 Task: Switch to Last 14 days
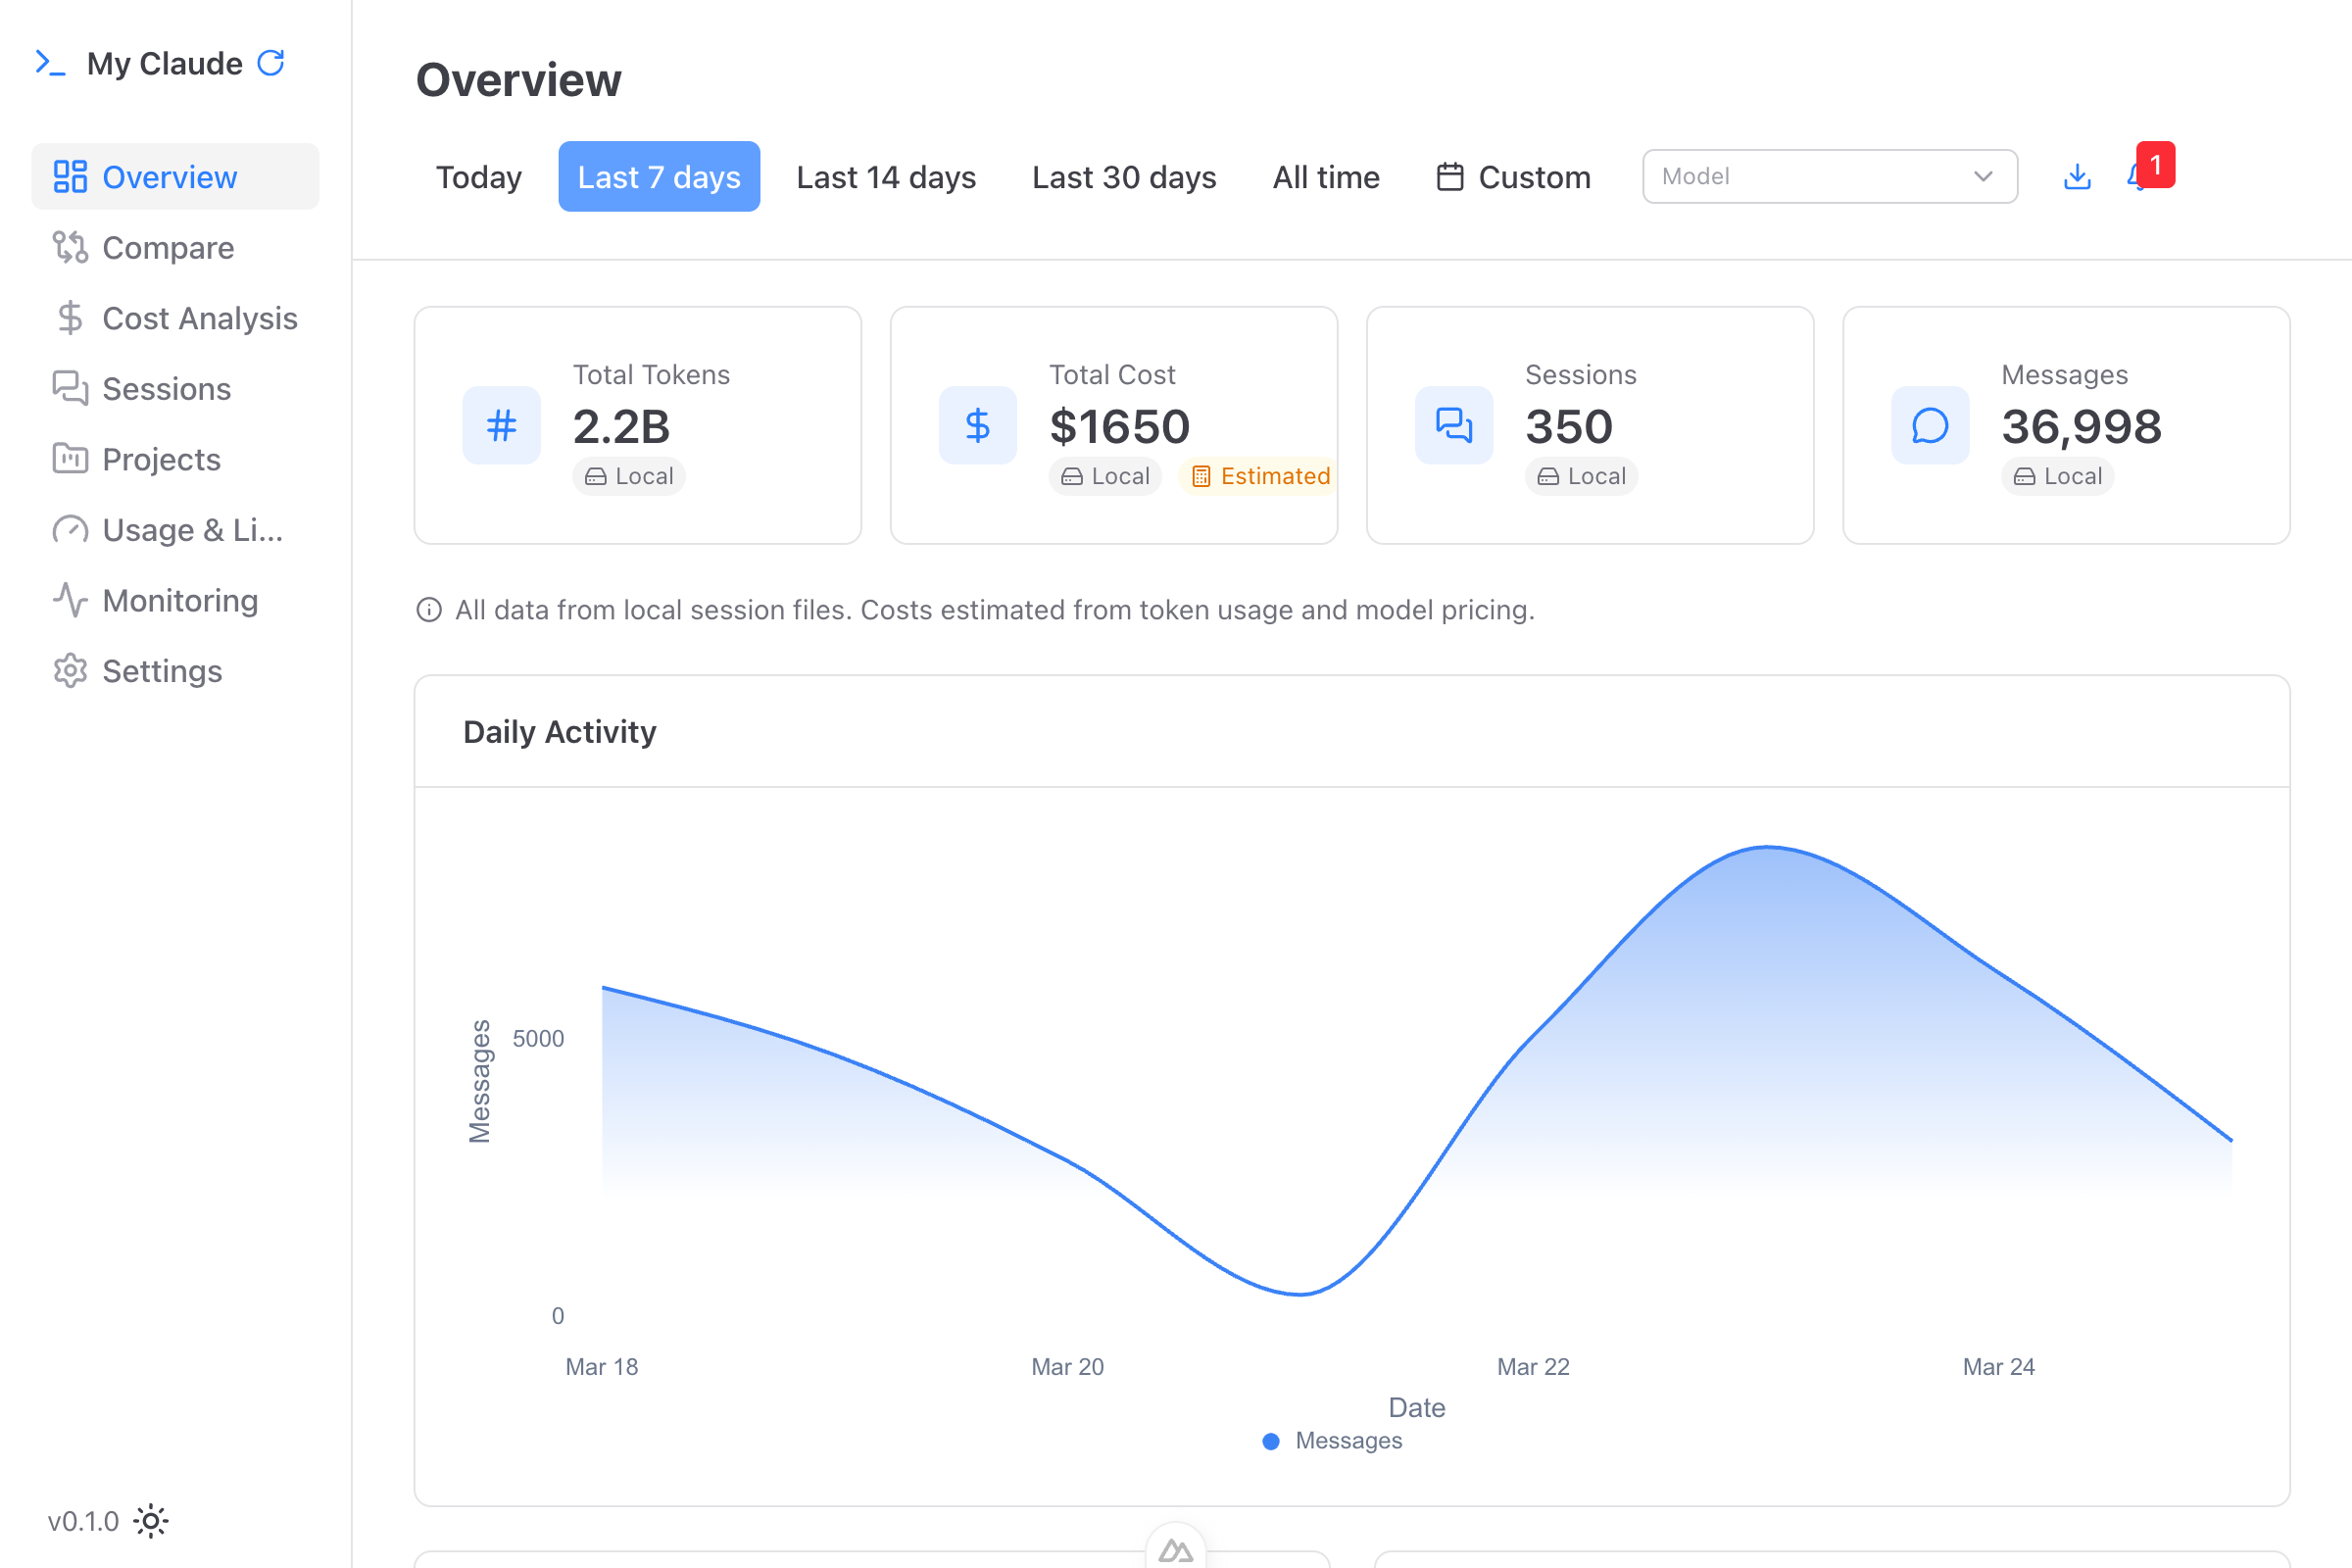pos(886,177)
